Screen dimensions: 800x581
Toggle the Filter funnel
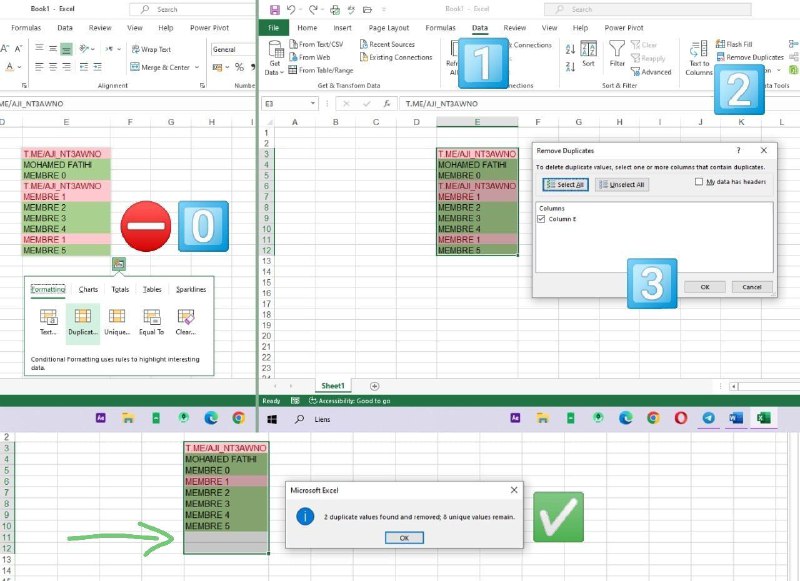pos(617,54)
